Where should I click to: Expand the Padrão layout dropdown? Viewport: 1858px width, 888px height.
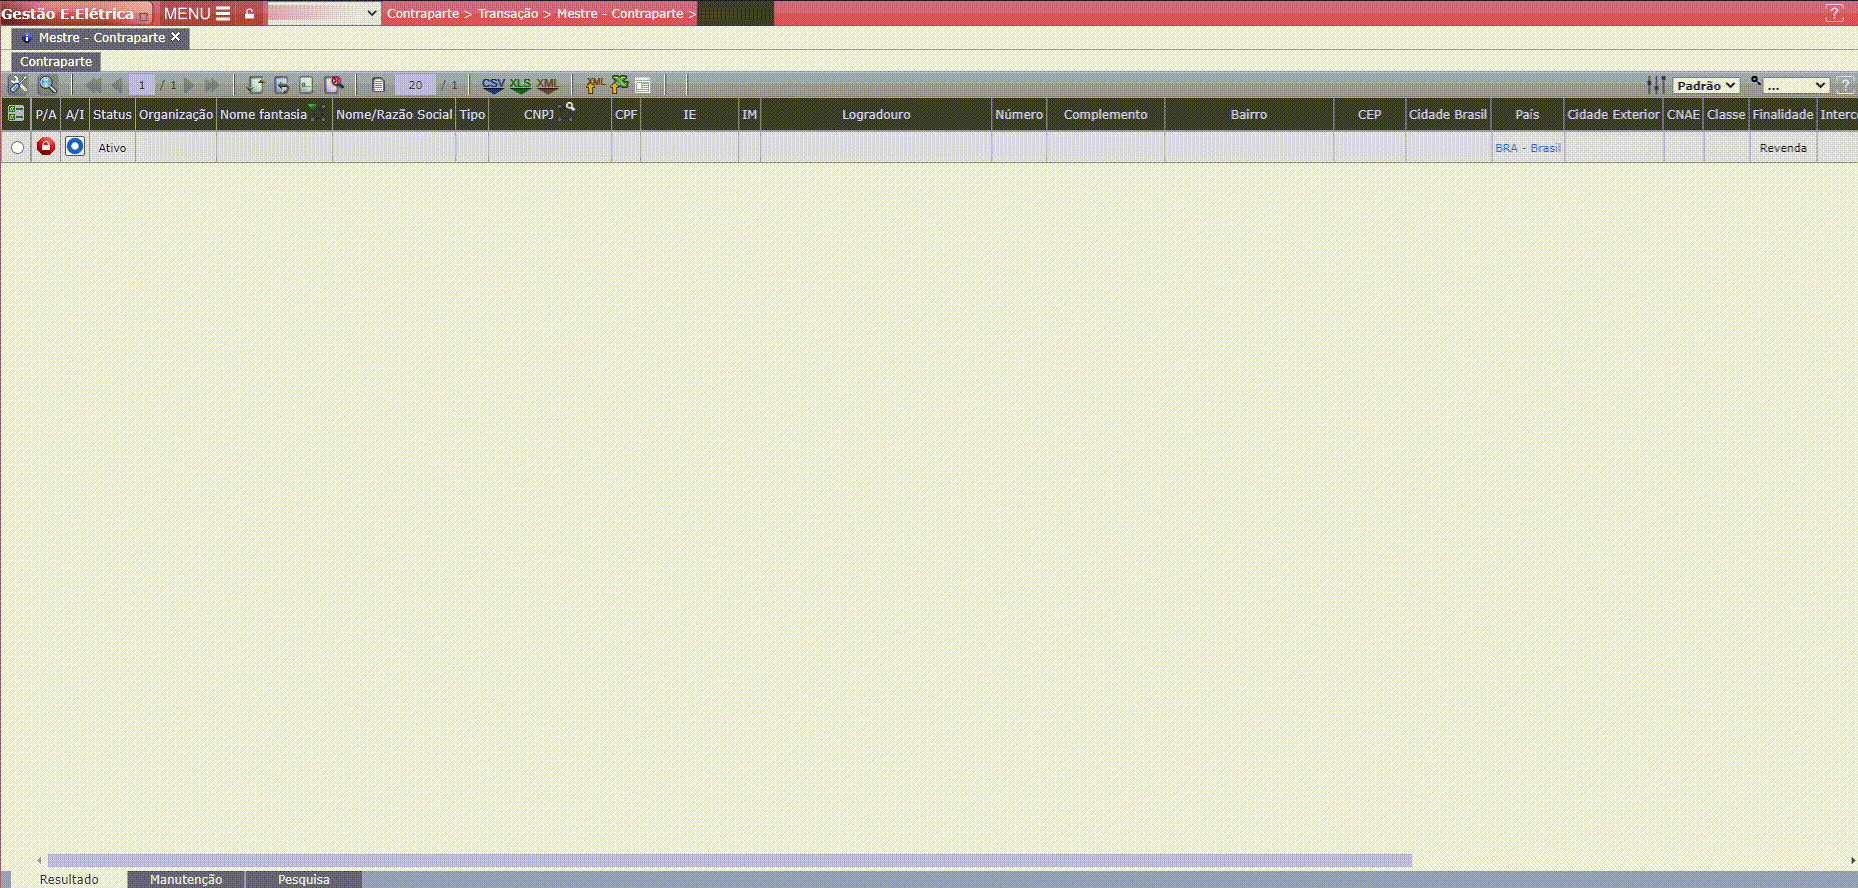point(1706,86)
